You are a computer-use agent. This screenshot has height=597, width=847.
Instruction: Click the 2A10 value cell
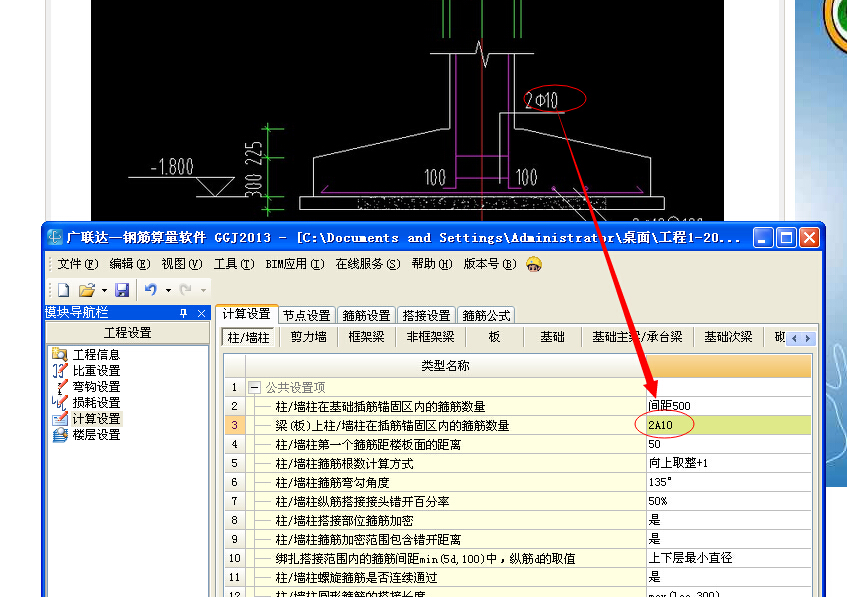click(x=729, y=425)
